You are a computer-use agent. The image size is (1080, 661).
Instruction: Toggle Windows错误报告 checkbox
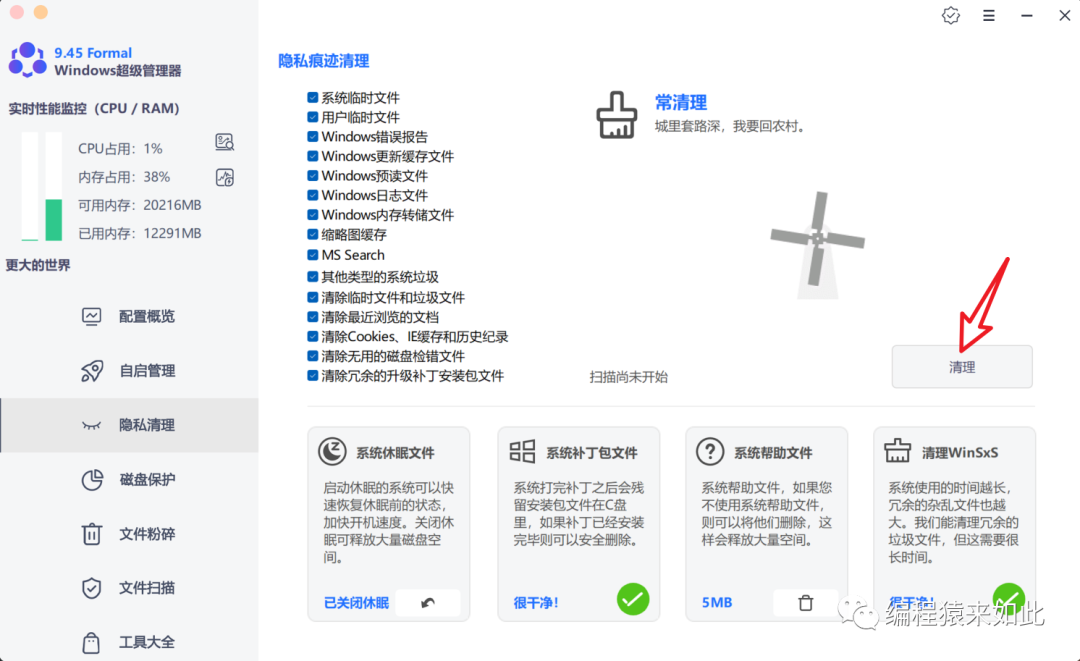313,136
